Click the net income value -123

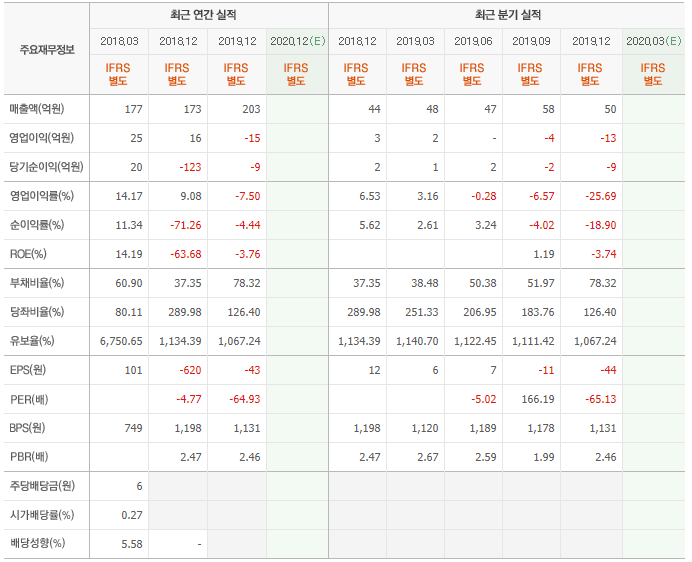point(190,167)
